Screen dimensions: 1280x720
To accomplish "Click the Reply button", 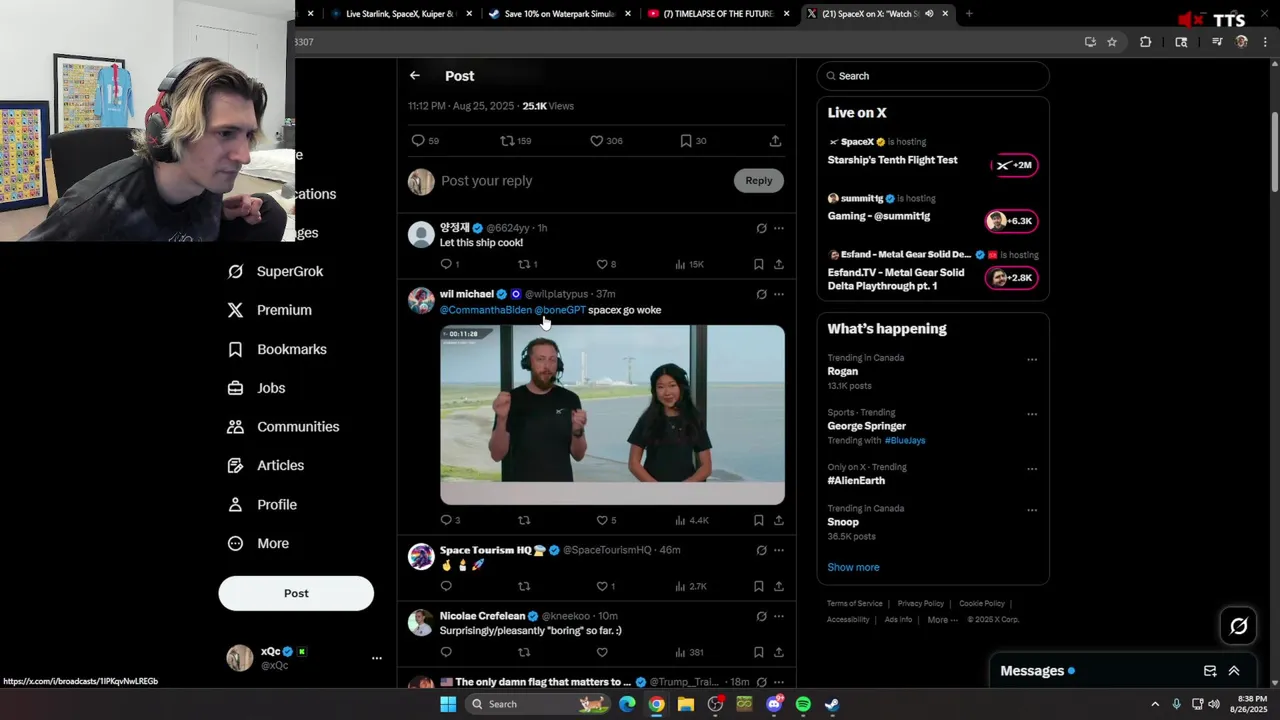I will (759, 180).
